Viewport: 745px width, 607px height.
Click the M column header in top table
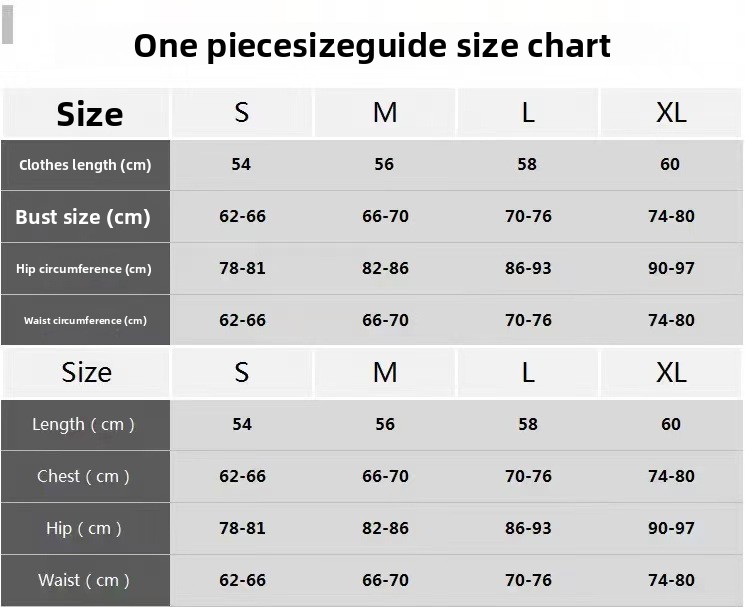pyautogui.click(x=385, y=113)
